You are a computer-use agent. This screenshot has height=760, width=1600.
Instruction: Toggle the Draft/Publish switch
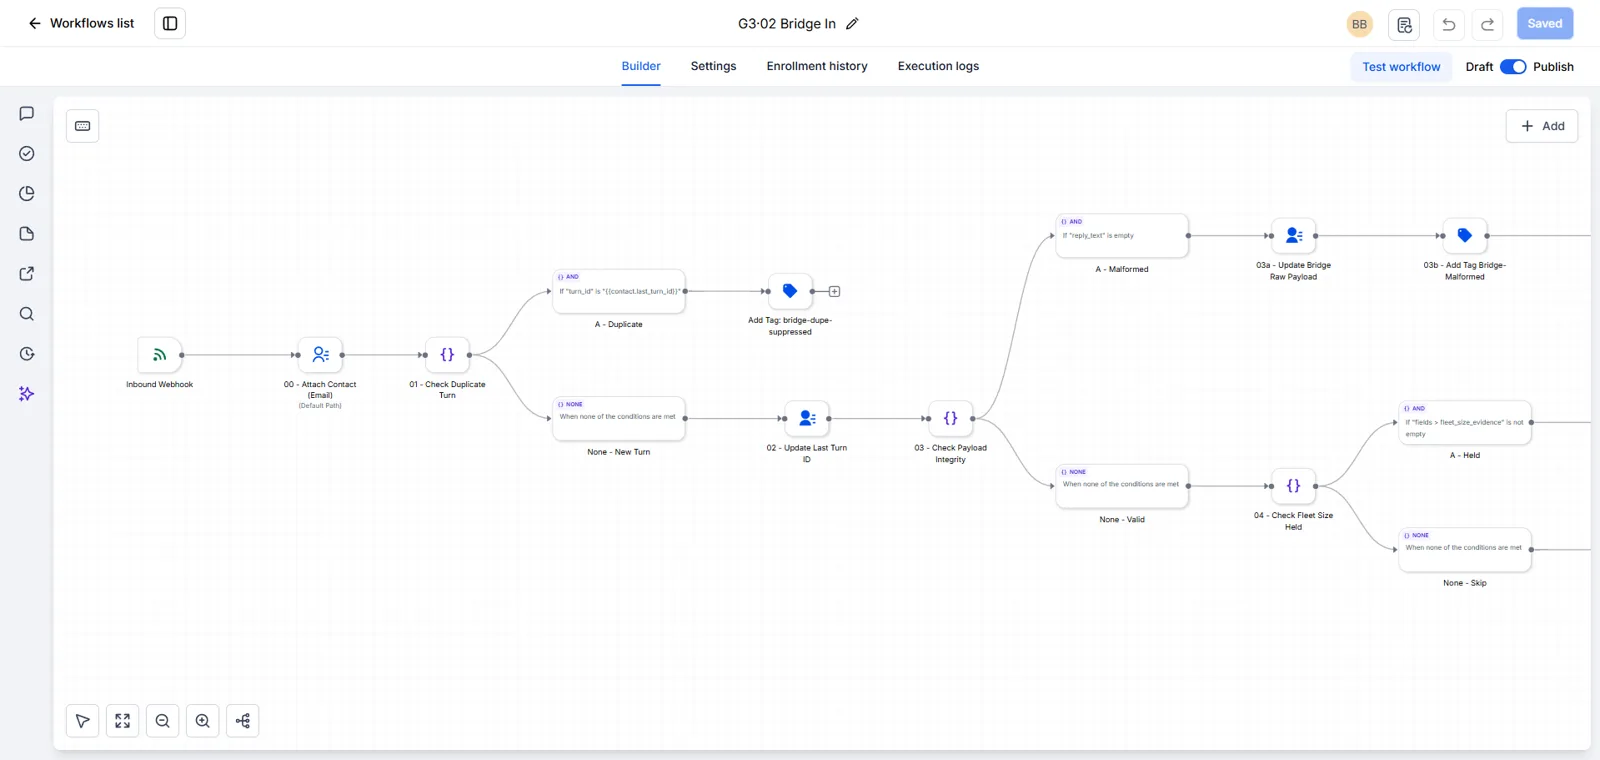click(1512, 67)
